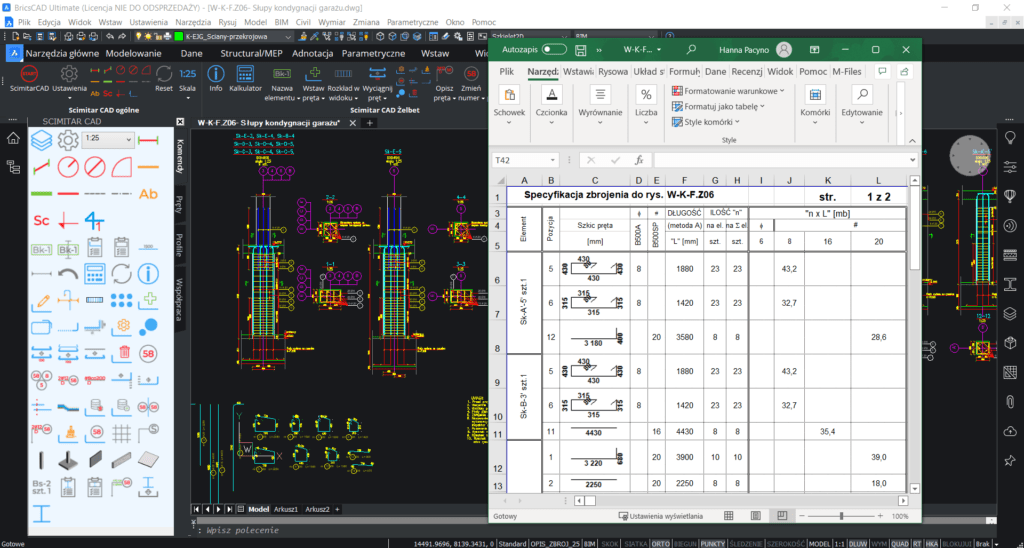The height and width of the screenshot is (548, 1024).
Task: Switch to the Arkusz1 layout tab
Action: click(x=286, y=509)
